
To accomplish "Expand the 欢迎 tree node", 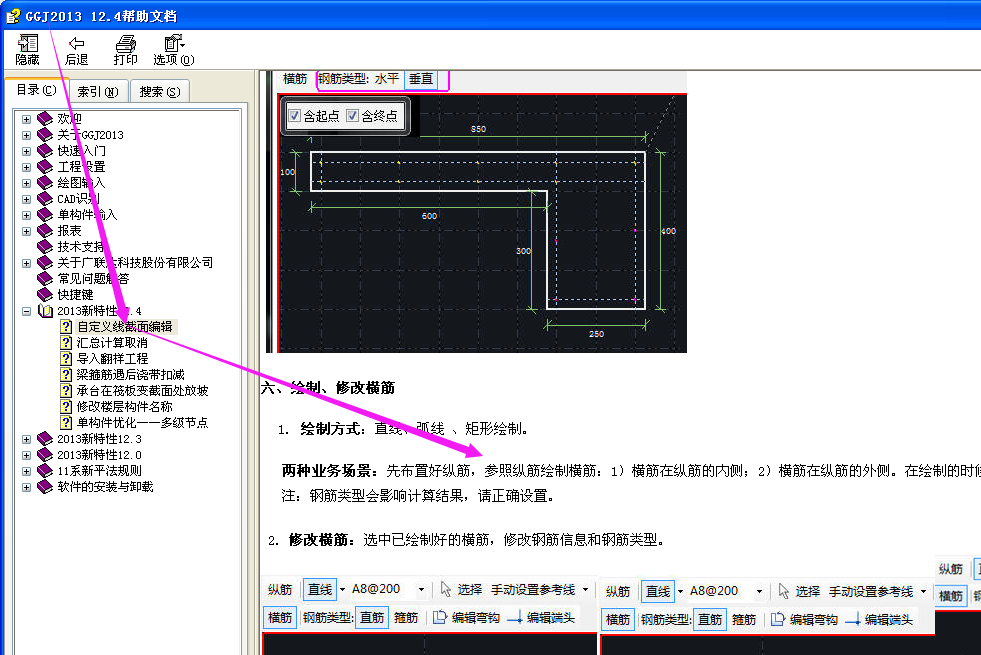I will [26, 119].
